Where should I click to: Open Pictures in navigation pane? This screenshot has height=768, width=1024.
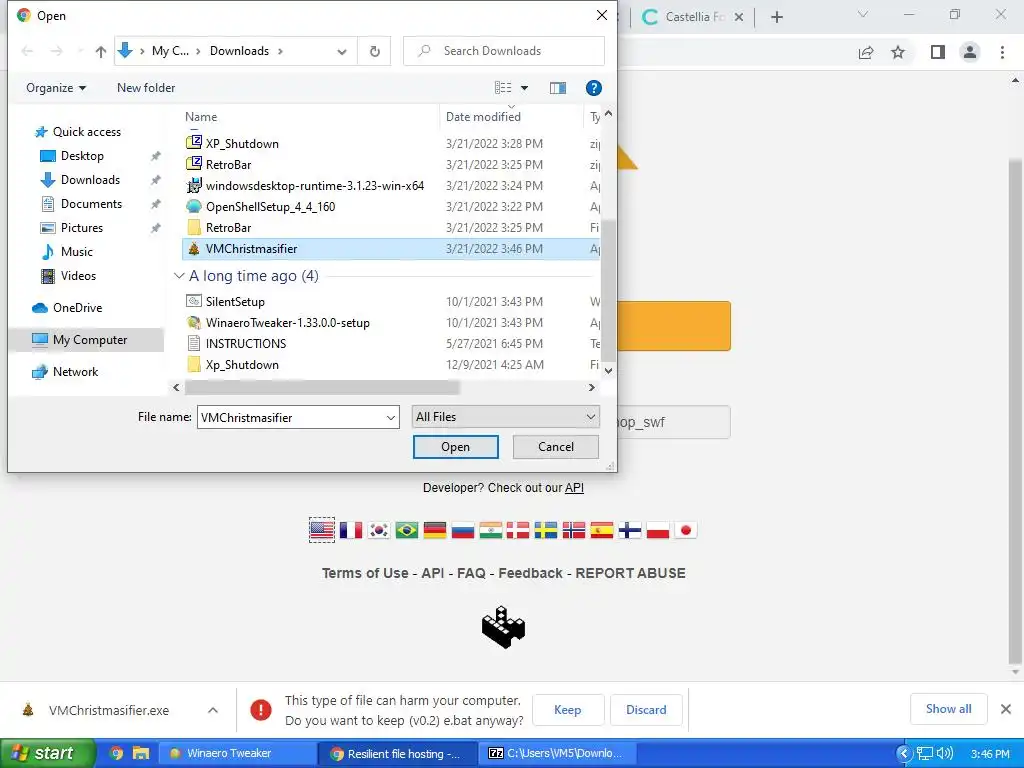pos(82,228)
